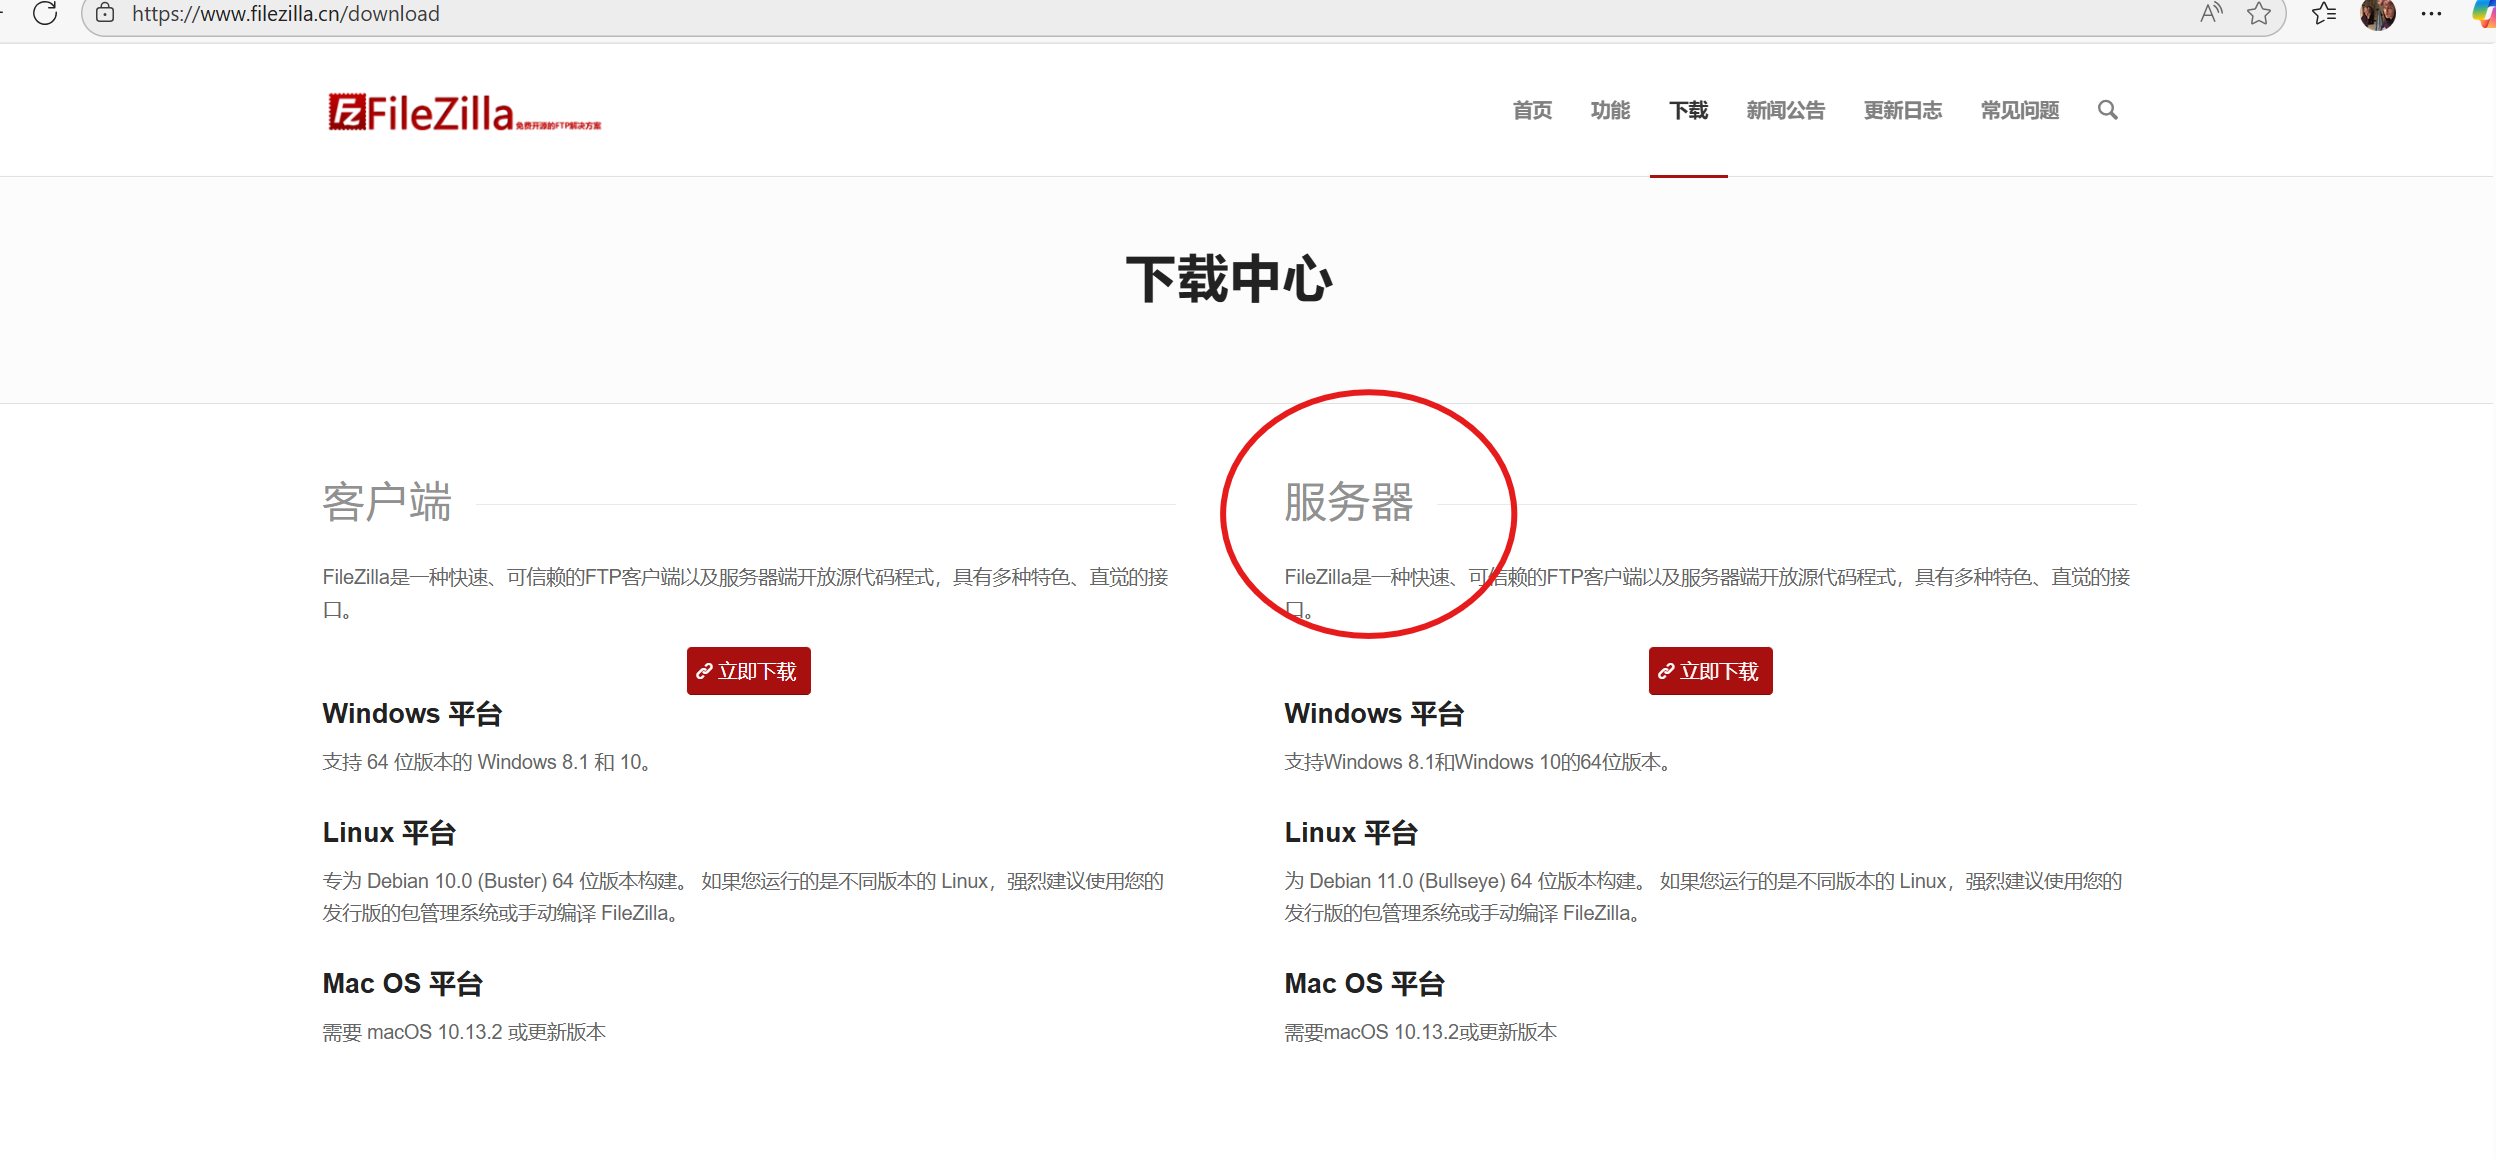Open the 更新日志 nav item

(1902, 110)
